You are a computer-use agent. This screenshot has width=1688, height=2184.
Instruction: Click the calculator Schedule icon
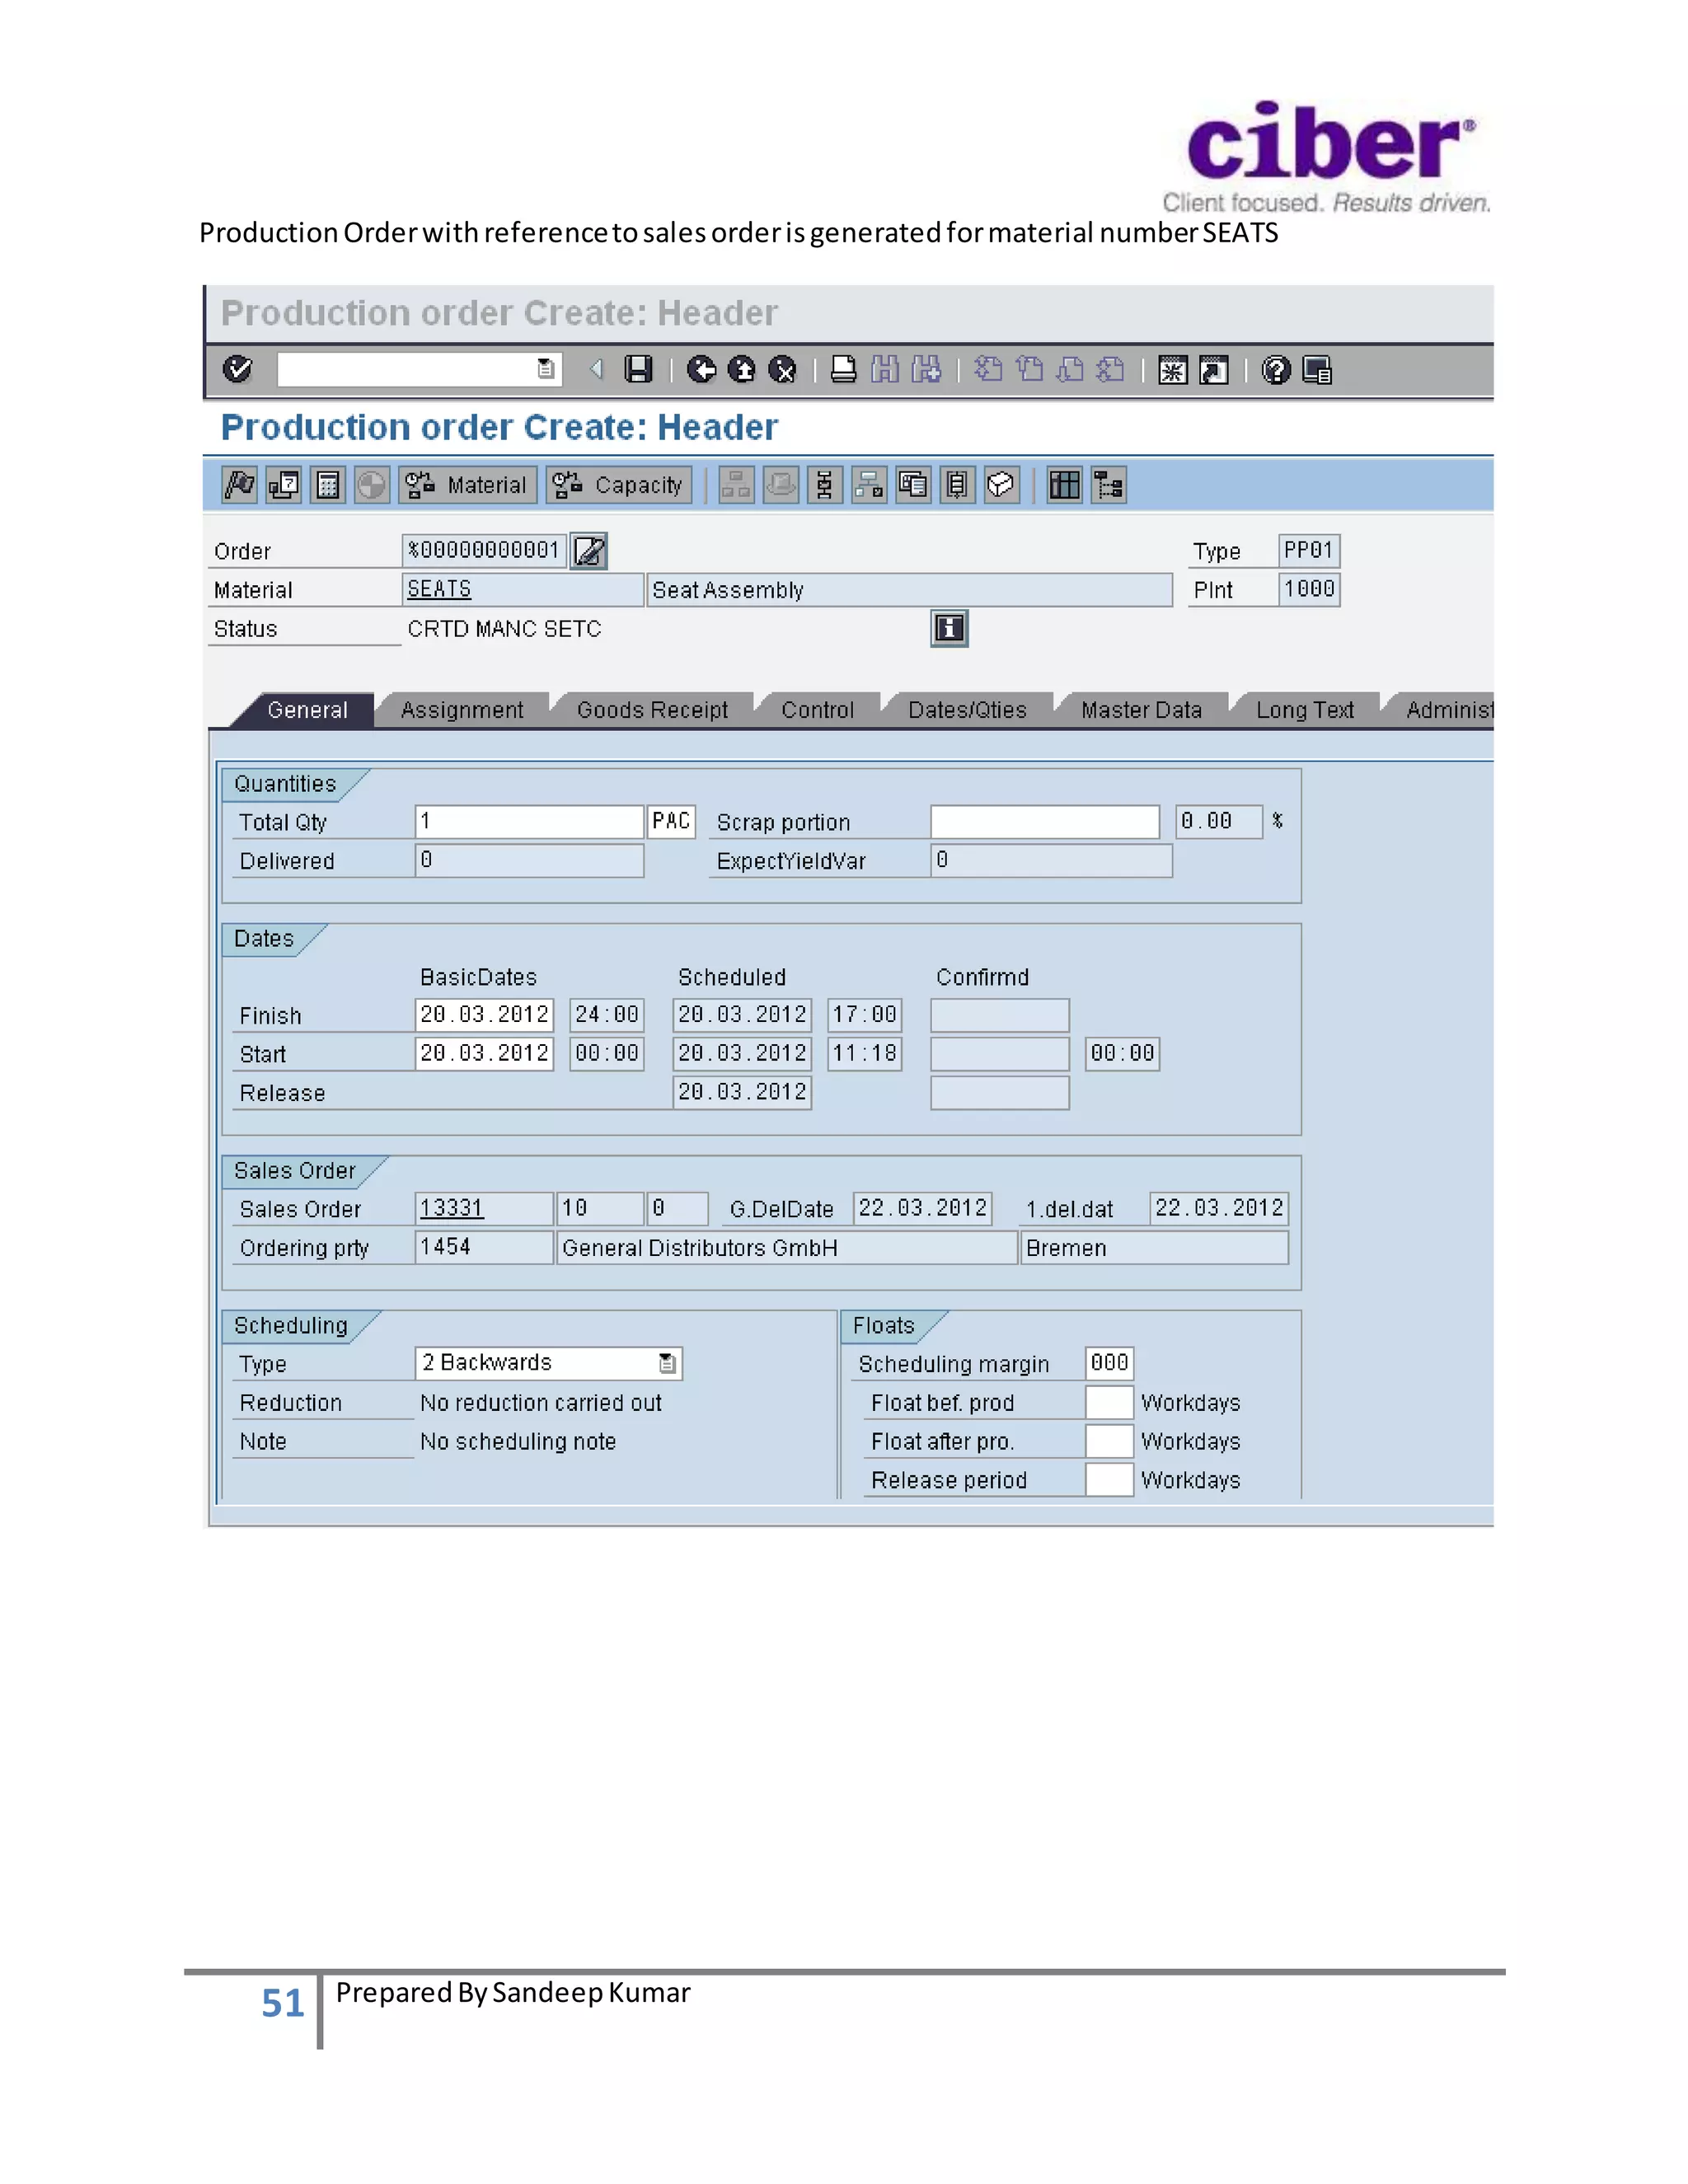click(327, 485)
